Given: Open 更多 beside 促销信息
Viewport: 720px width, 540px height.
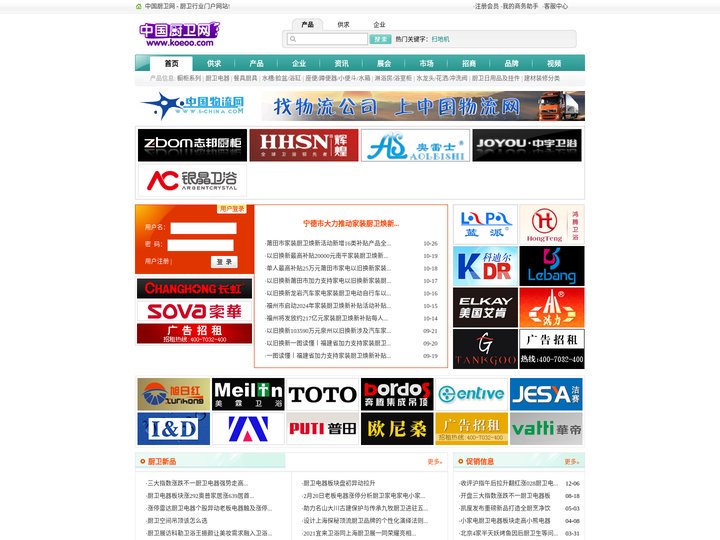Looking at the screenshot, I should pos(572,461).
